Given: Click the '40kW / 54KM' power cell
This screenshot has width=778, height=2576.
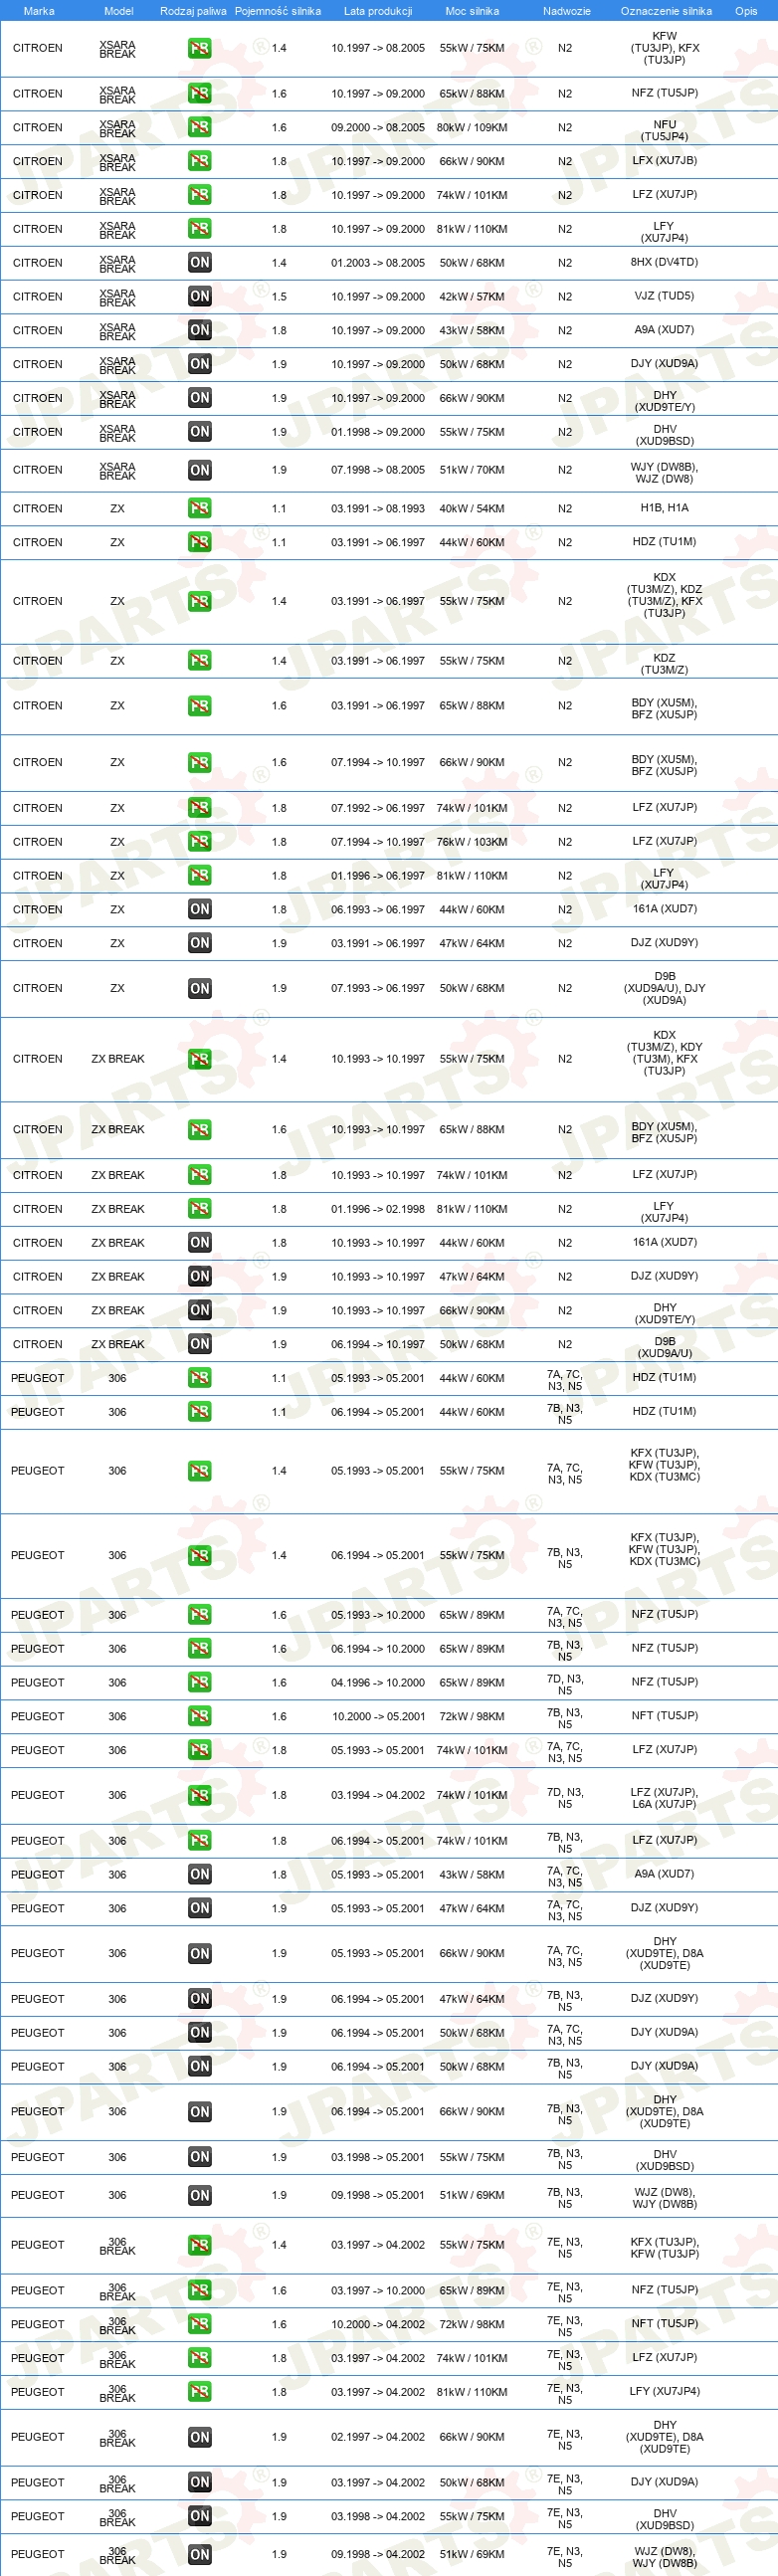Looking at the screenshot, I should click(x=472, y=509).
